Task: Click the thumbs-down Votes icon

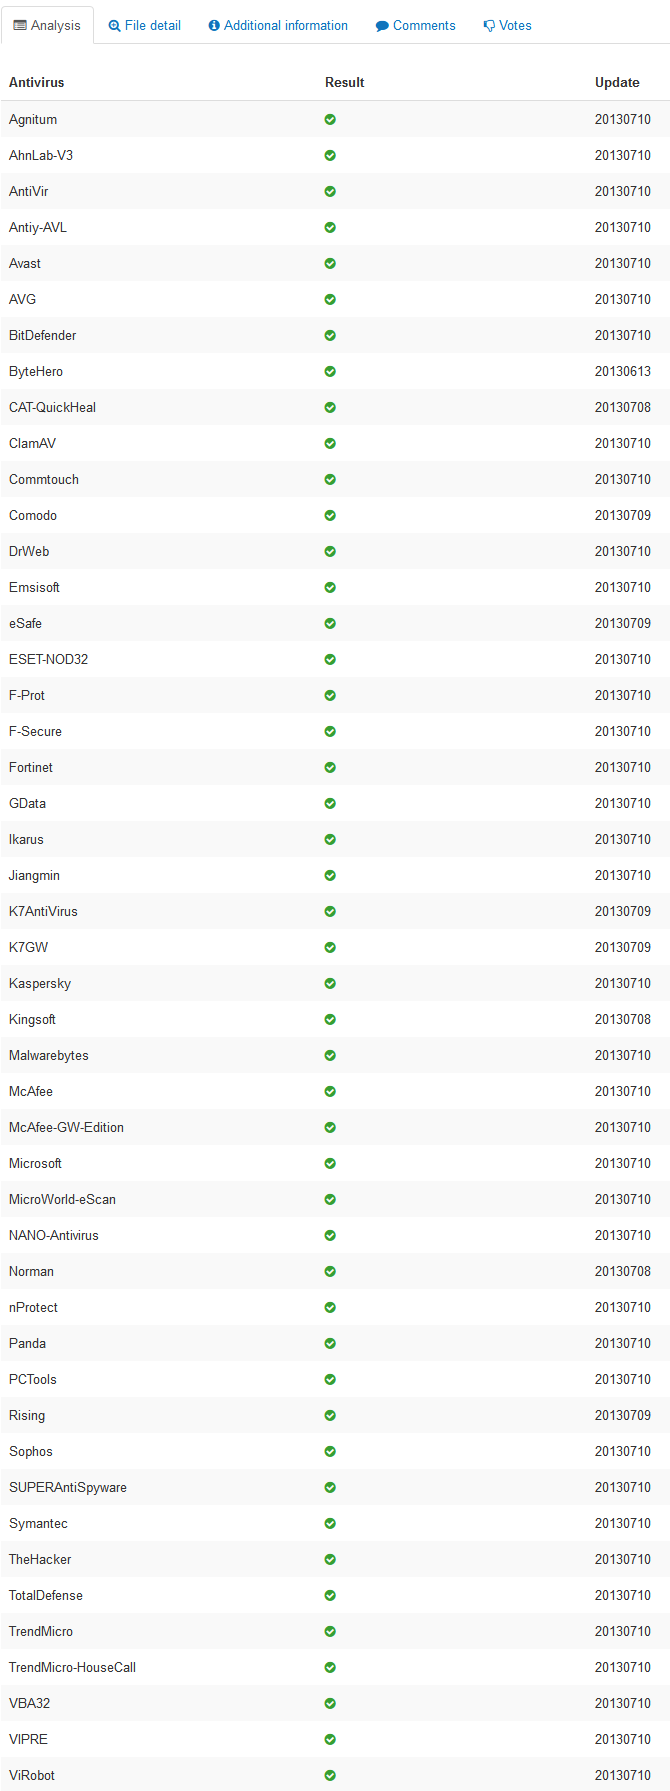Action: tap(489, 26)
